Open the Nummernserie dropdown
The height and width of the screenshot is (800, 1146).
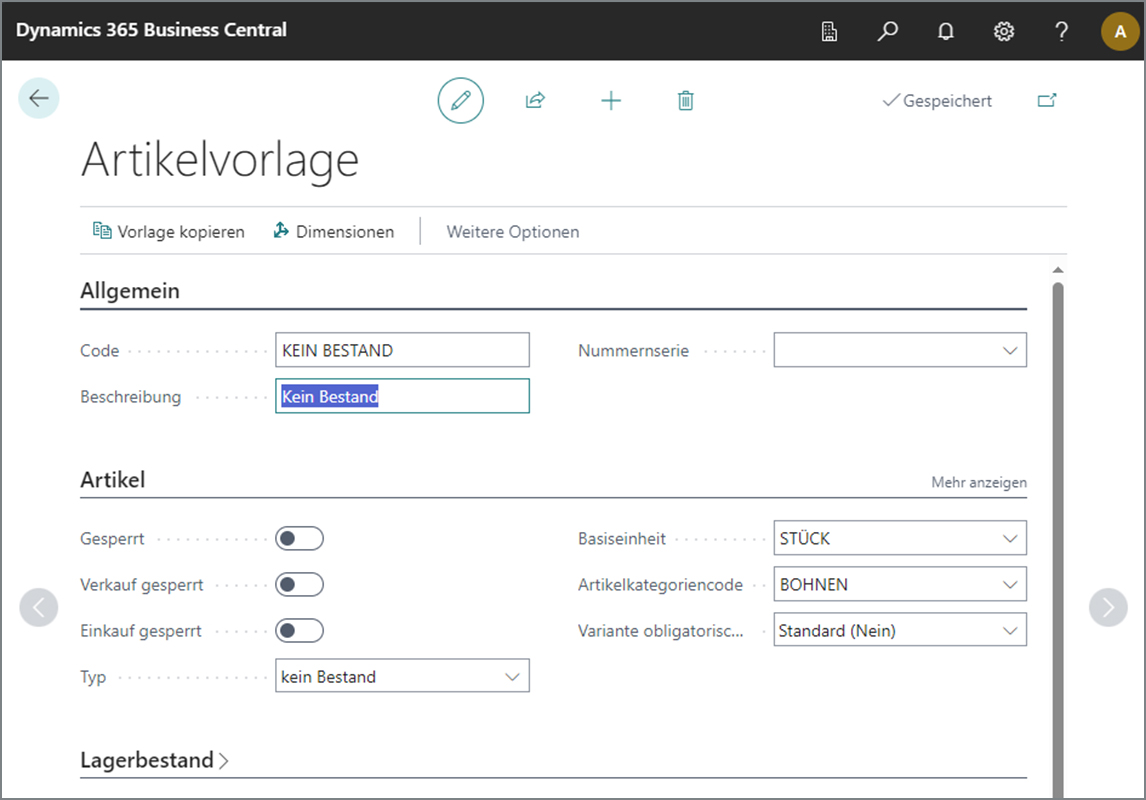pyautogui.click(x=900, y=350)
